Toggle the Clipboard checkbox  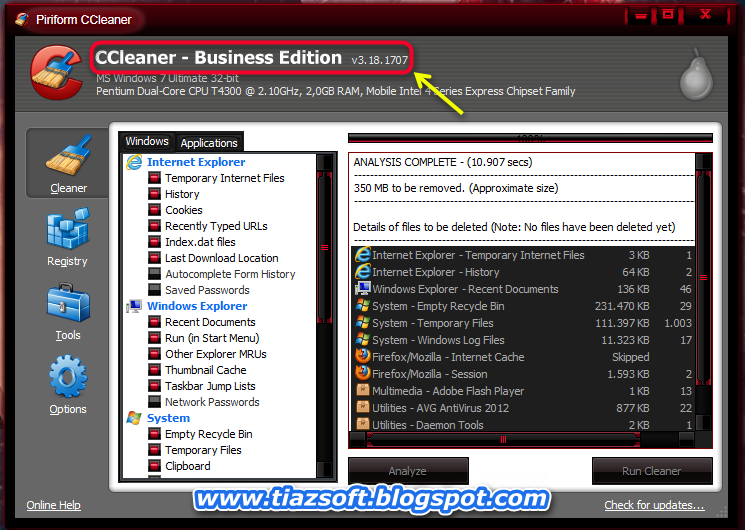[154, 466]
